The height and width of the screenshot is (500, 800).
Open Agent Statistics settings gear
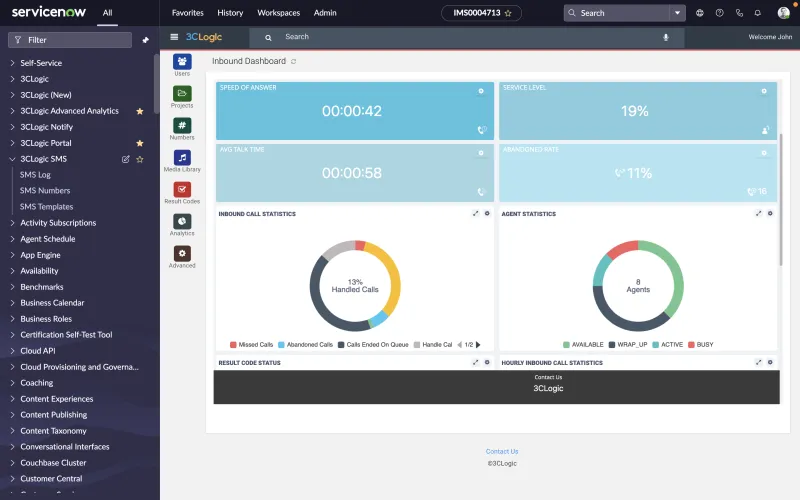tap(770, 213)
